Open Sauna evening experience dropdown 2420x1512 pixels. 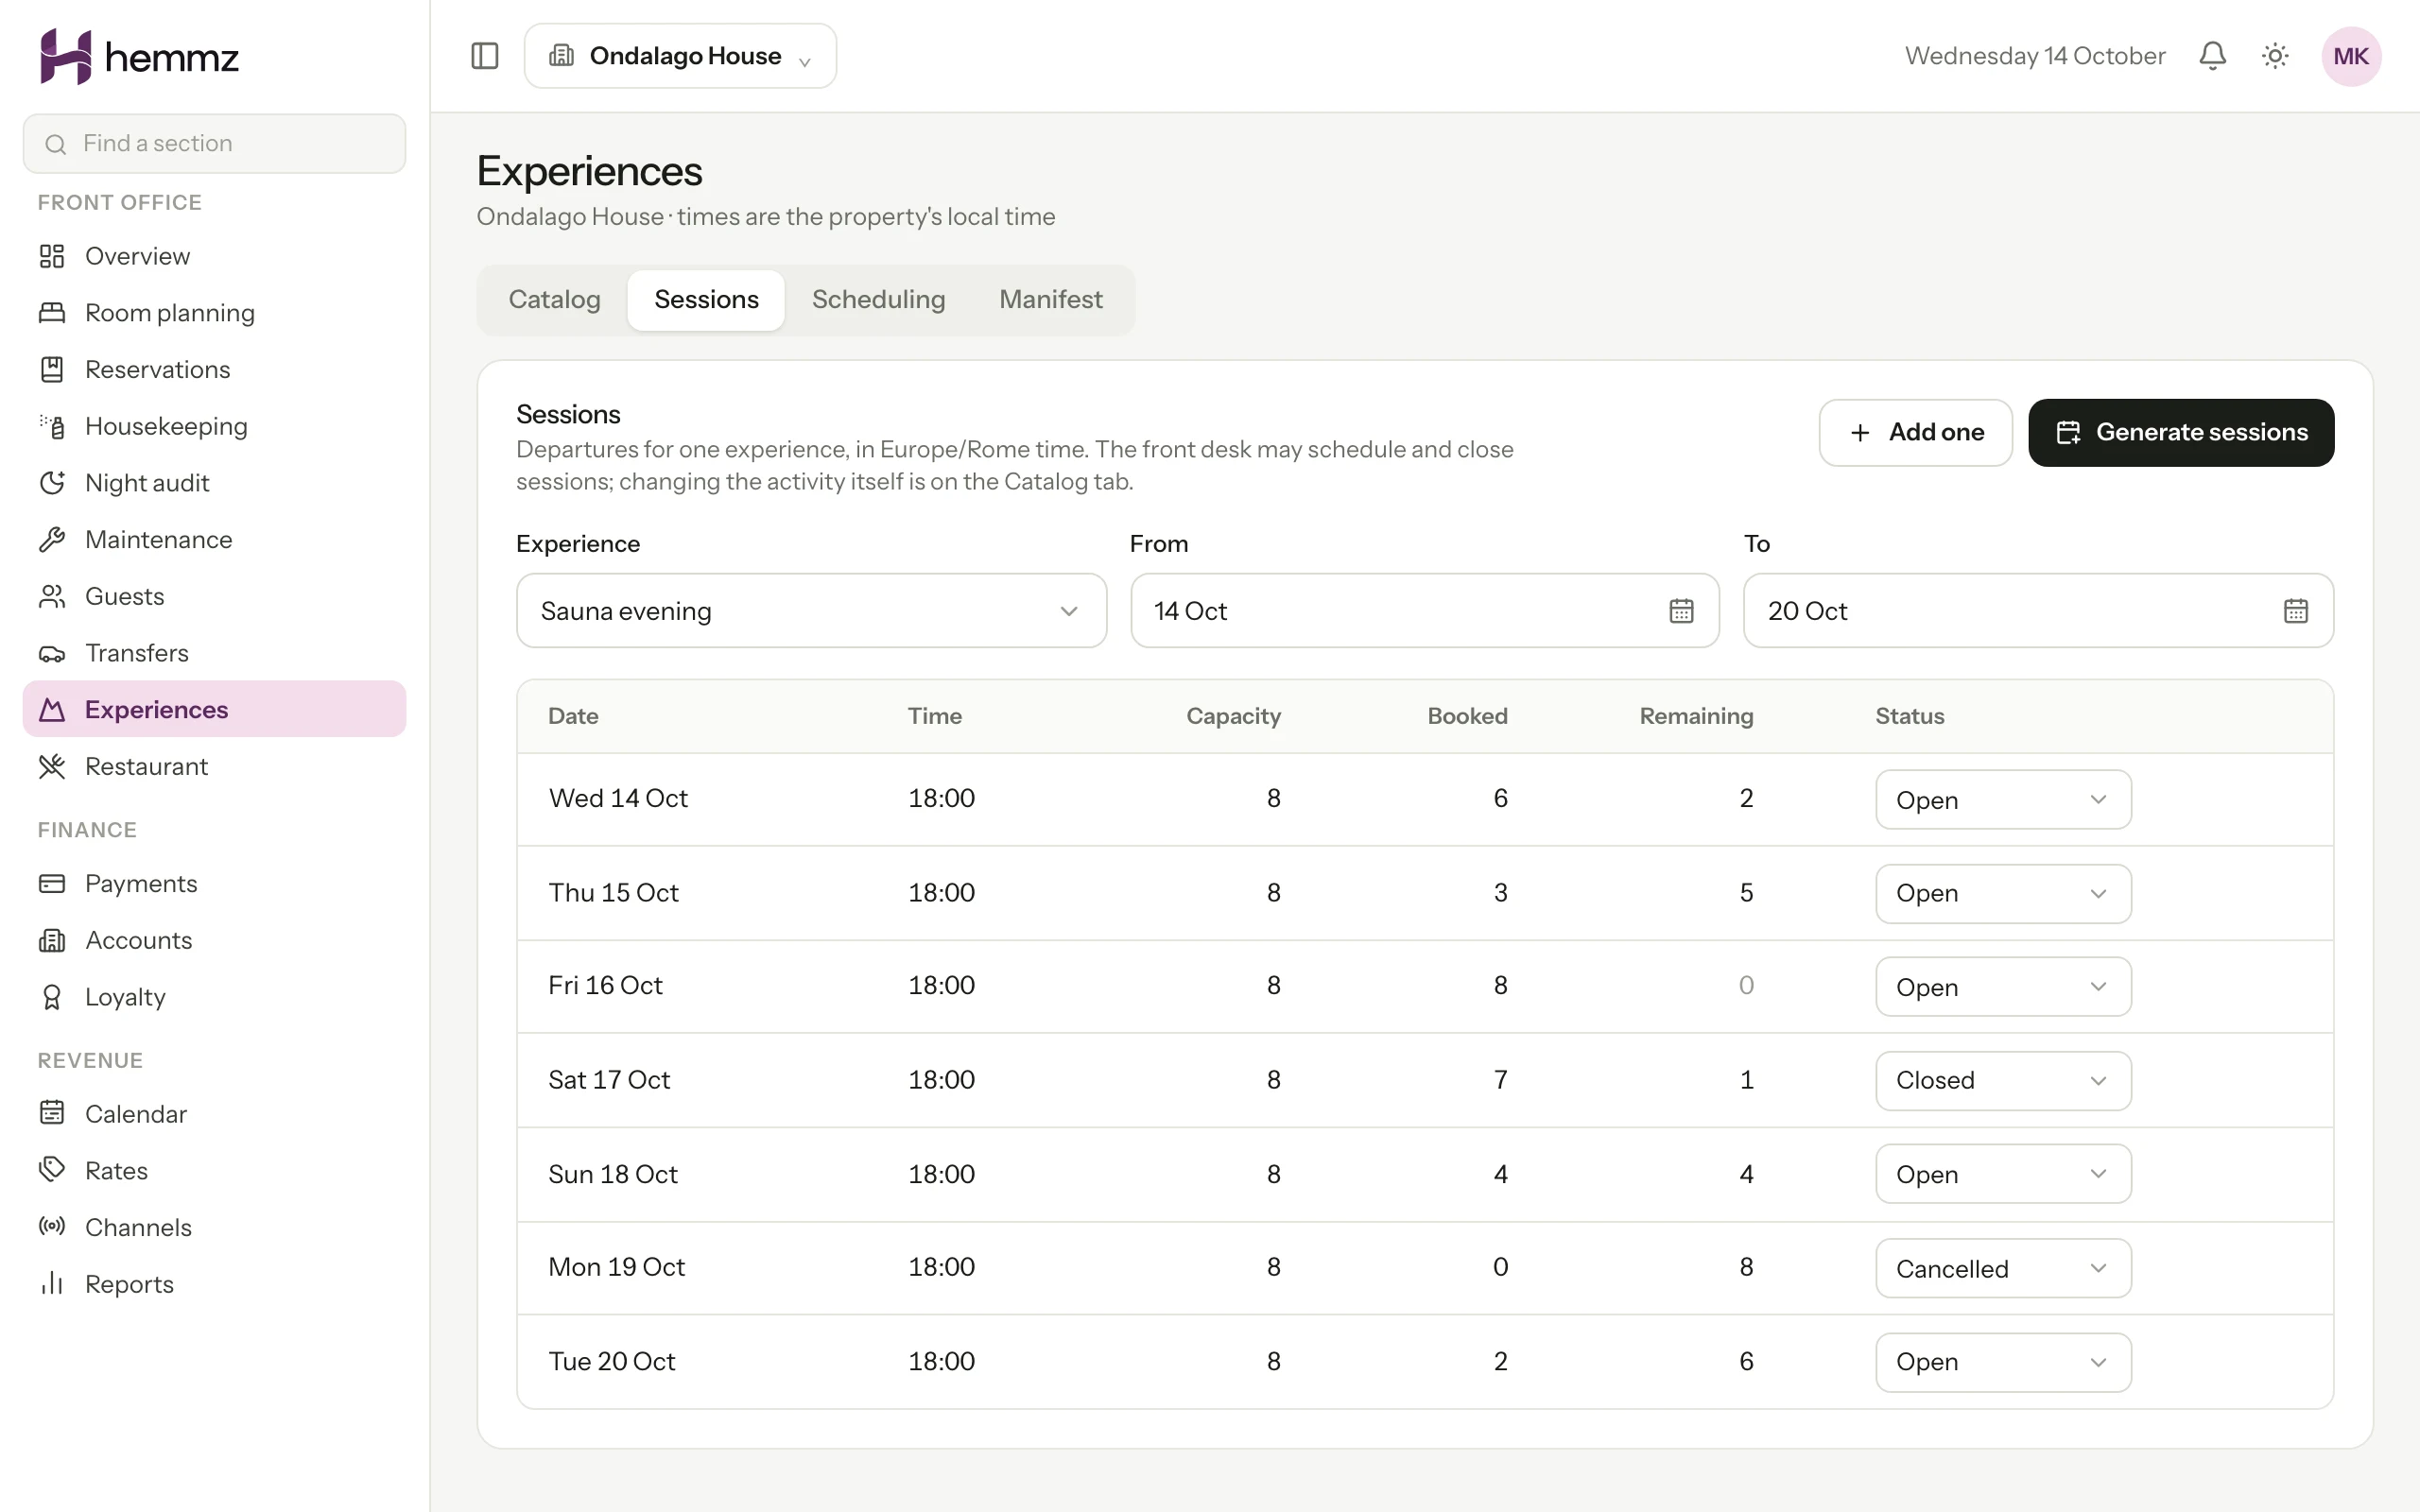811,611
